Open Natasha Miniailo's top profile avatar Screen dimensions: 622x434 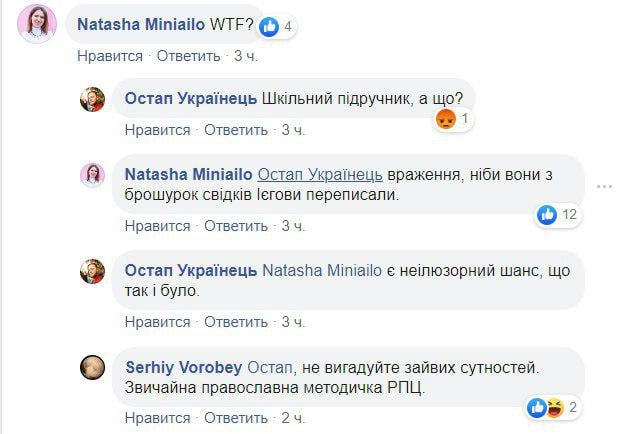click(x=38, y=24)
